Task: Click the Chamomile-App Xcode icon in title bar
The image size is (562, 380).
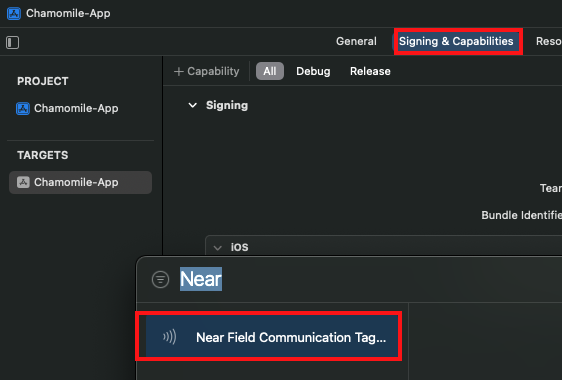Action: click(x=14, y=14)
